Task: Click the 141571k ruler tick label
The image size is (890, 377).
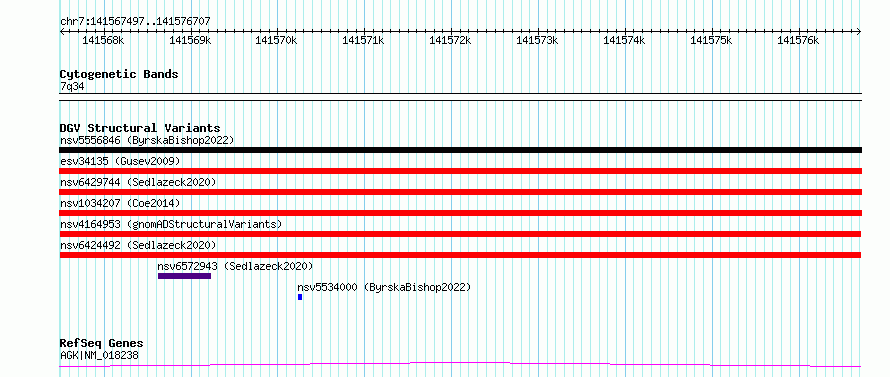Action: click(364, 41)
